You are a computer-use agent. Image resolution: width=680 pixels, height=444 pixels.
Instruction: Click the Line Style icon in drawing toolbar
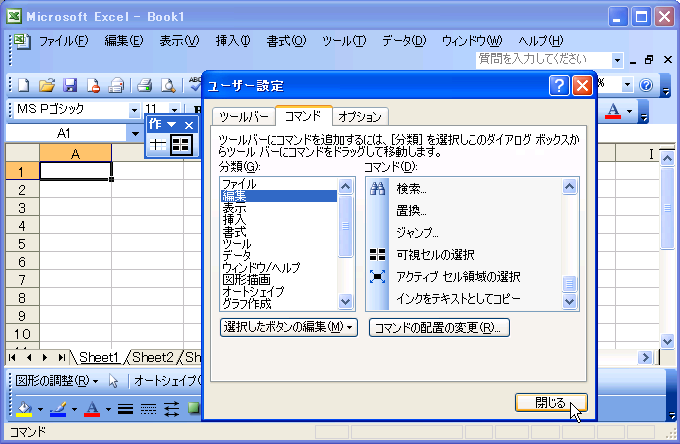click(x=125, y=408)
